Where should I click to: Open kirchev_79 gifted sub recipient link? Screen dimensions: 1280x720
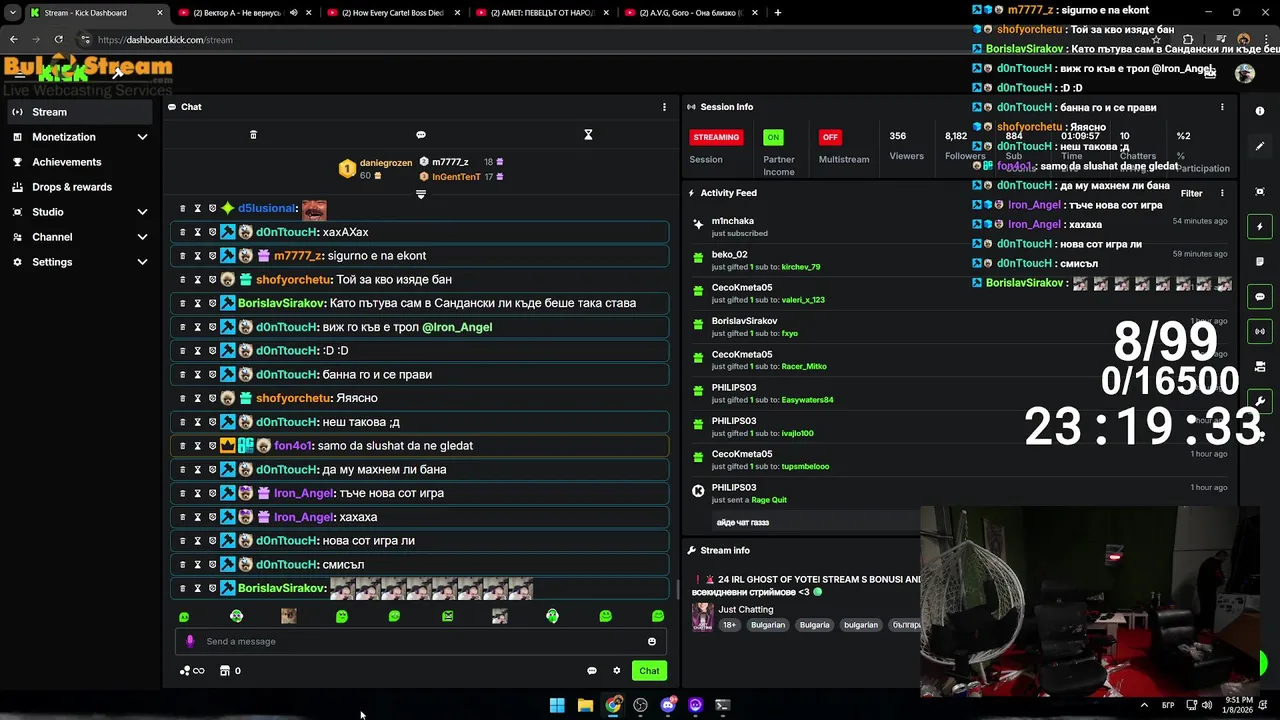tap(801, 267)
